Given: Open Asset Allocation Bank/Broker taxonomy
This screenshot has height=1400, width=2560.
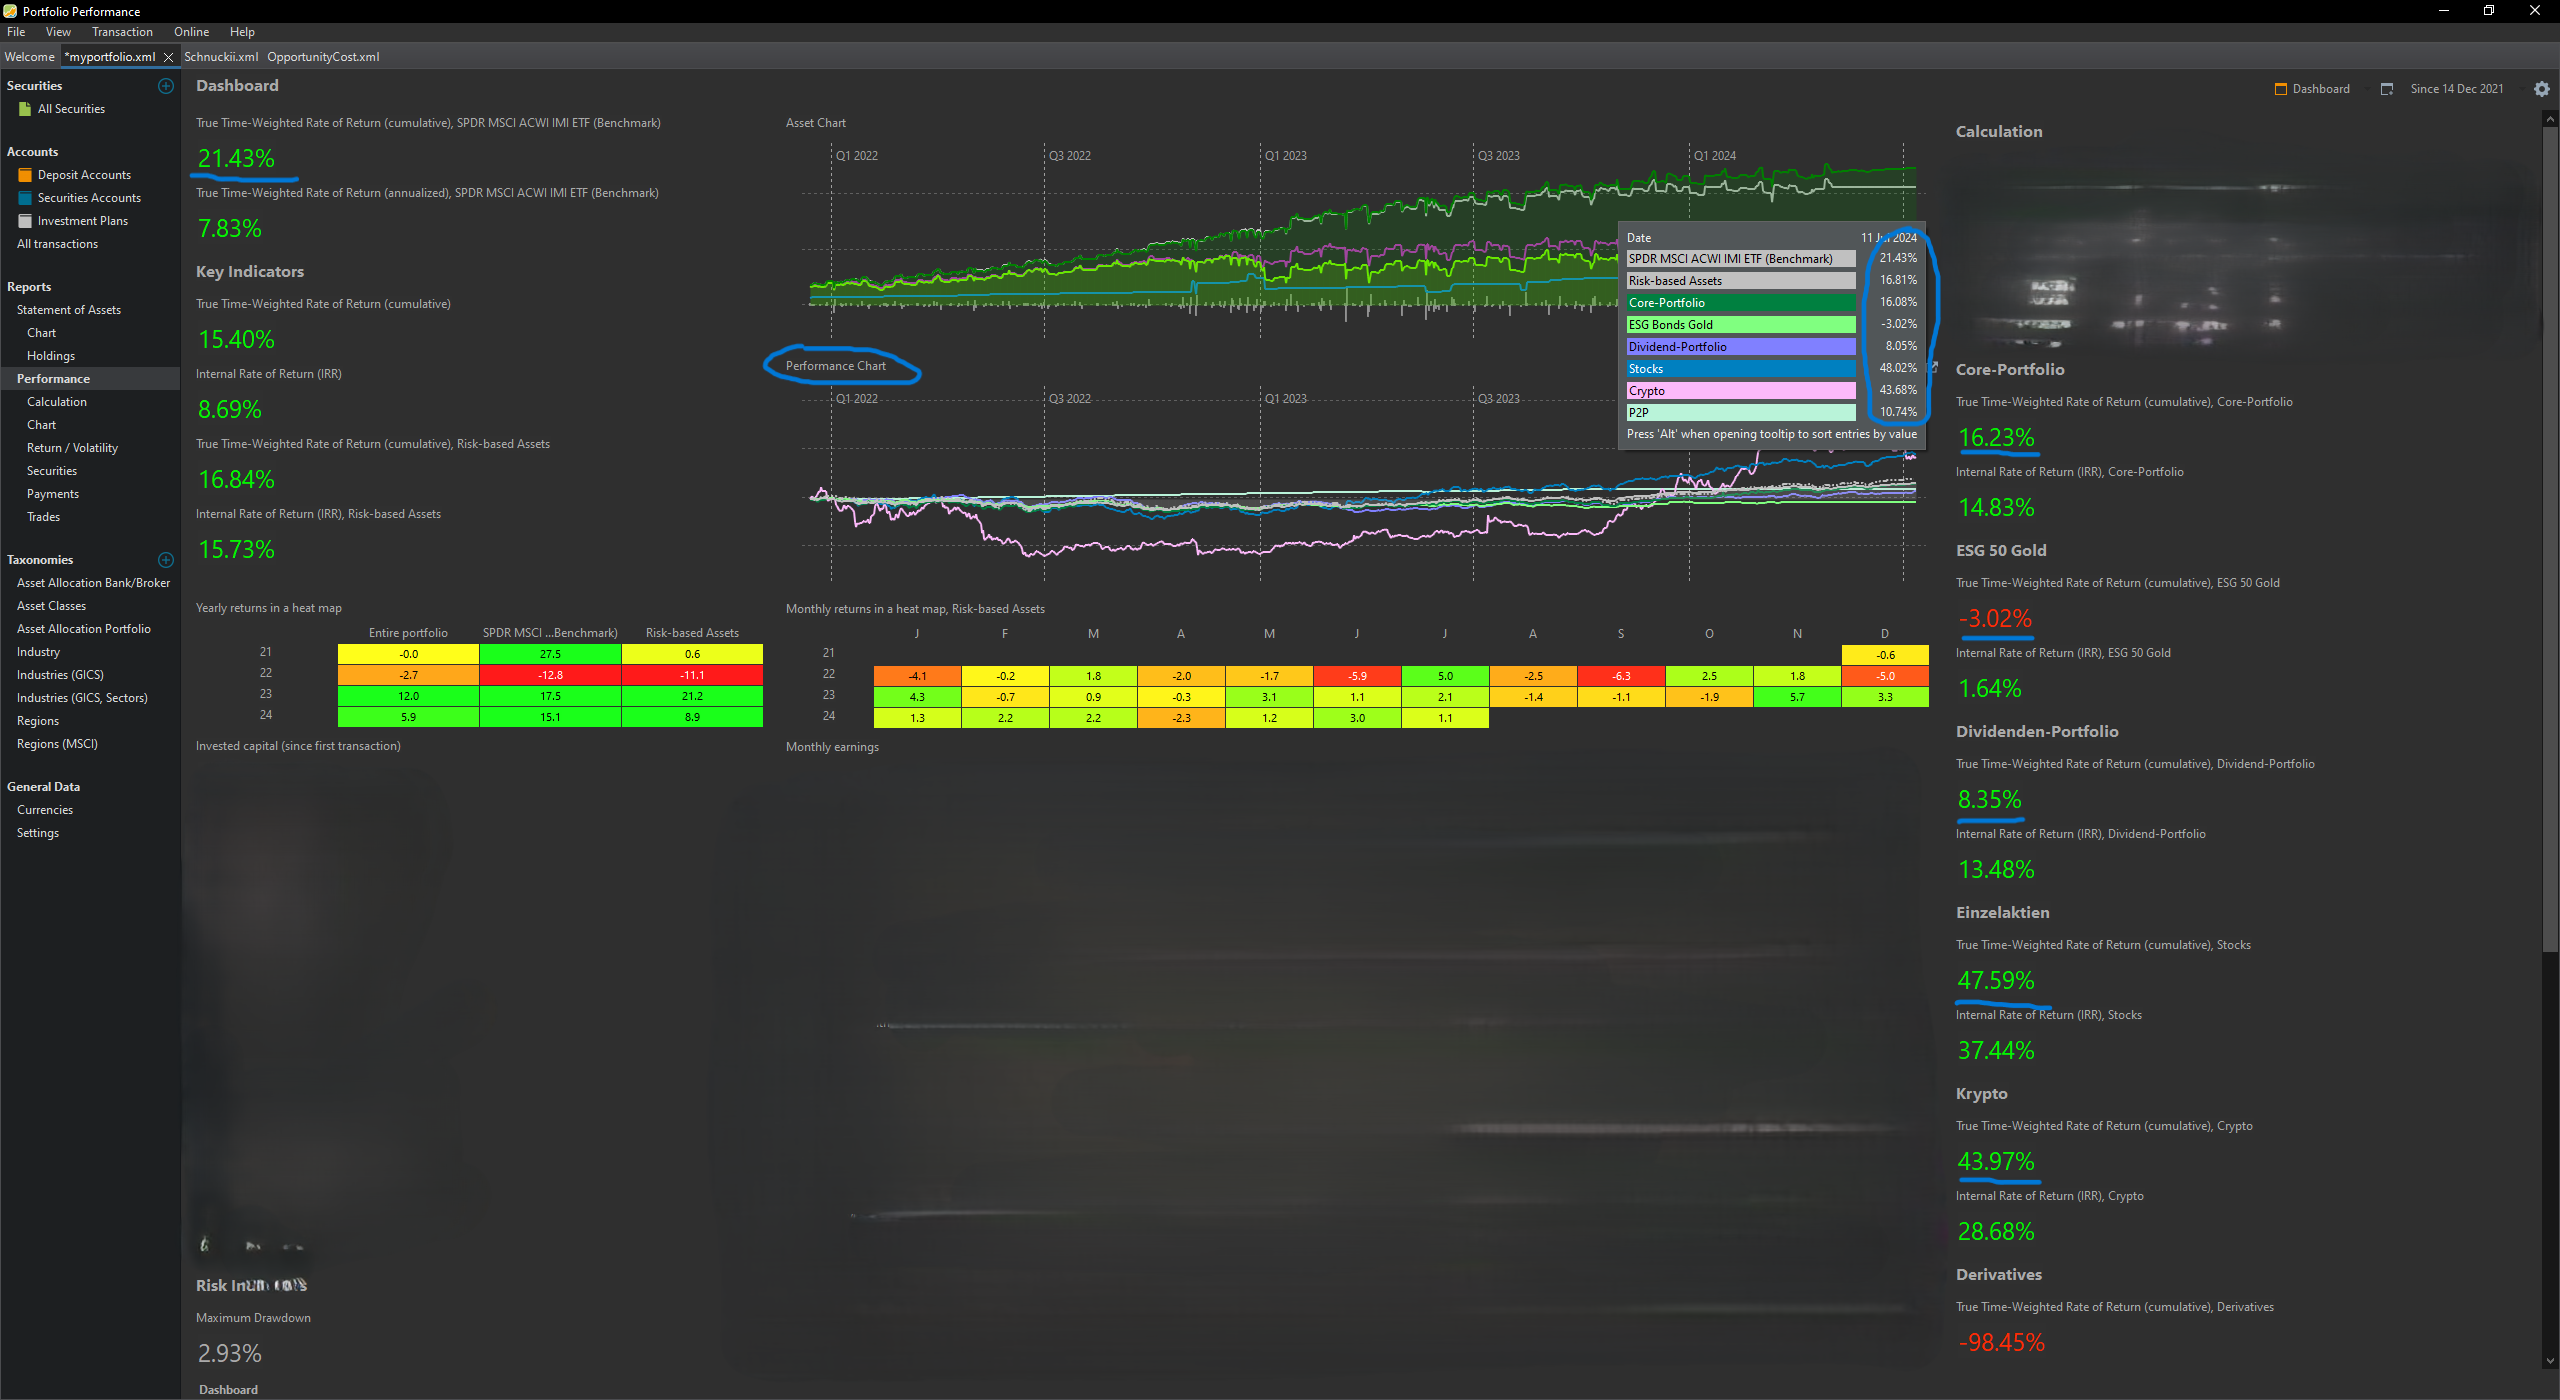Looking at the screenshot, I should pyautogui.click(x=93, y=583).
